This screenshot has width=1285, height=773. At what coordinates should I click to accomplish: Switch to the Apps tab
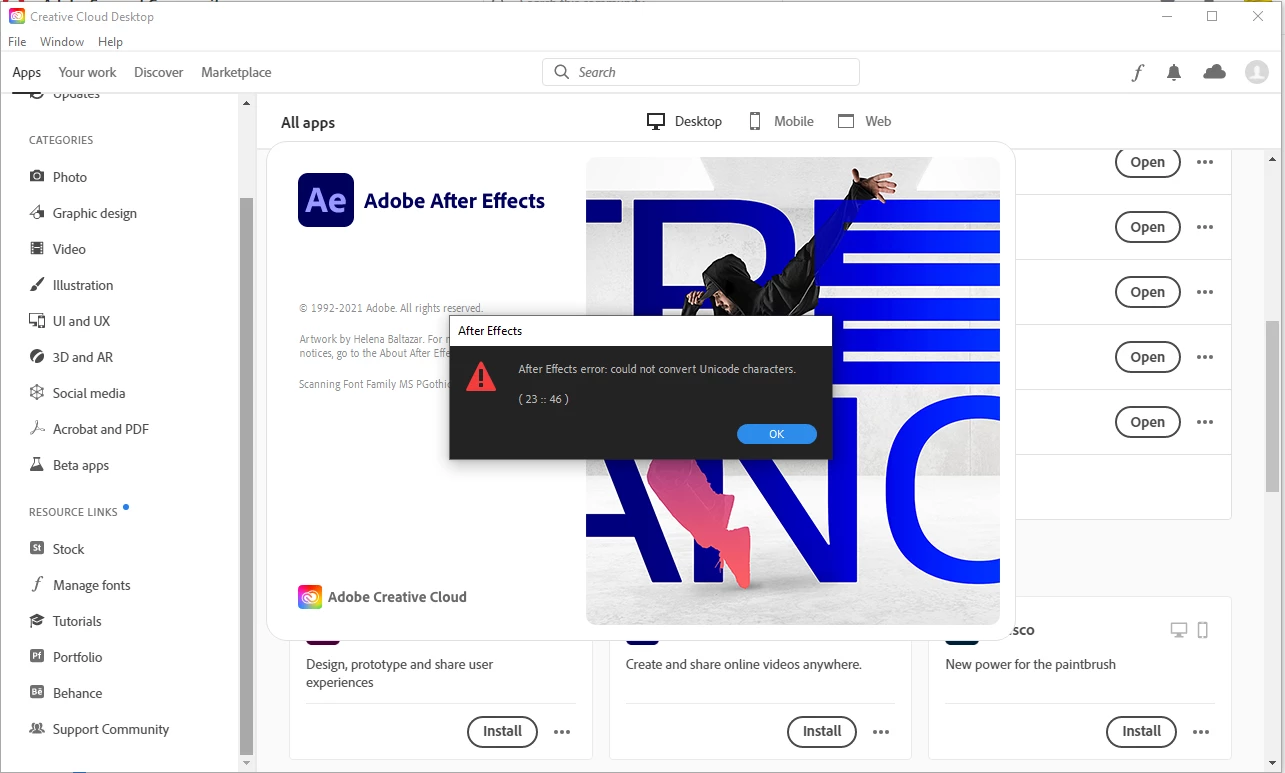pyautogui.click(x=27, y=72)
